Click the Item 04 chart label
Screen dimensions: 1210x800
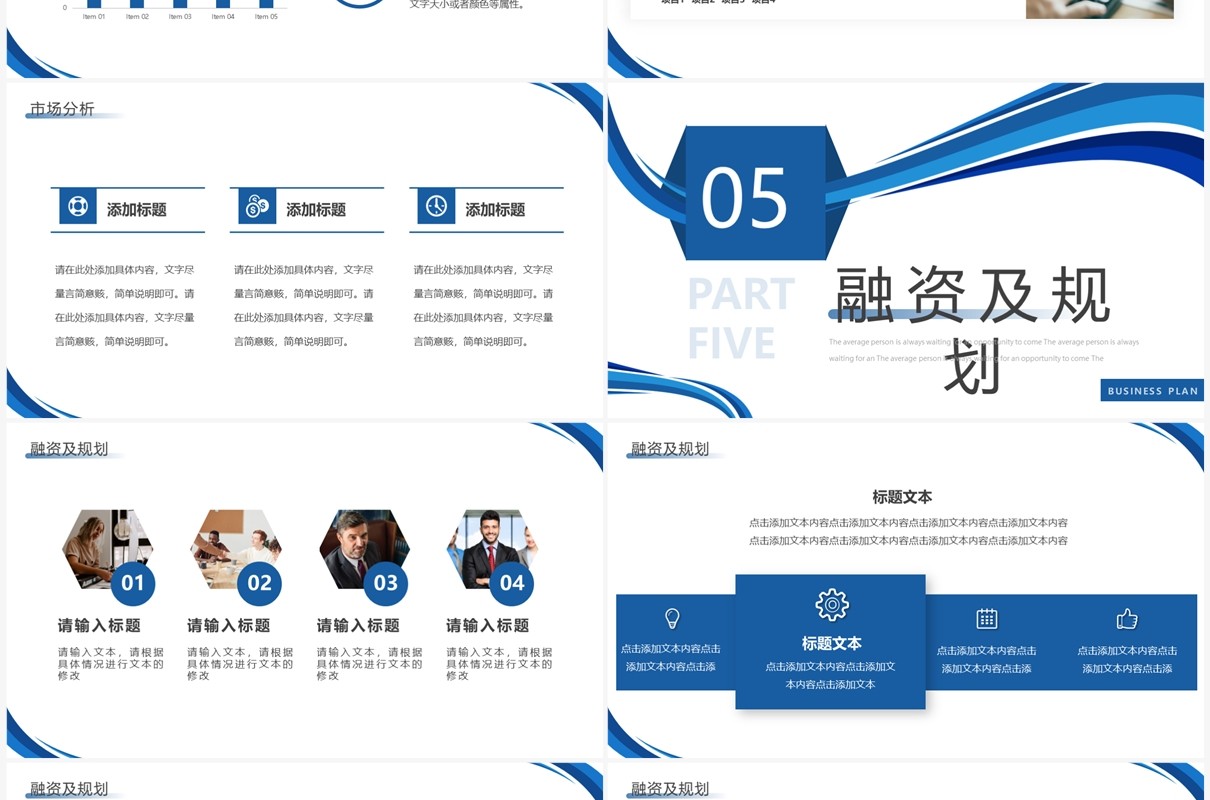[x=224, y=17]
